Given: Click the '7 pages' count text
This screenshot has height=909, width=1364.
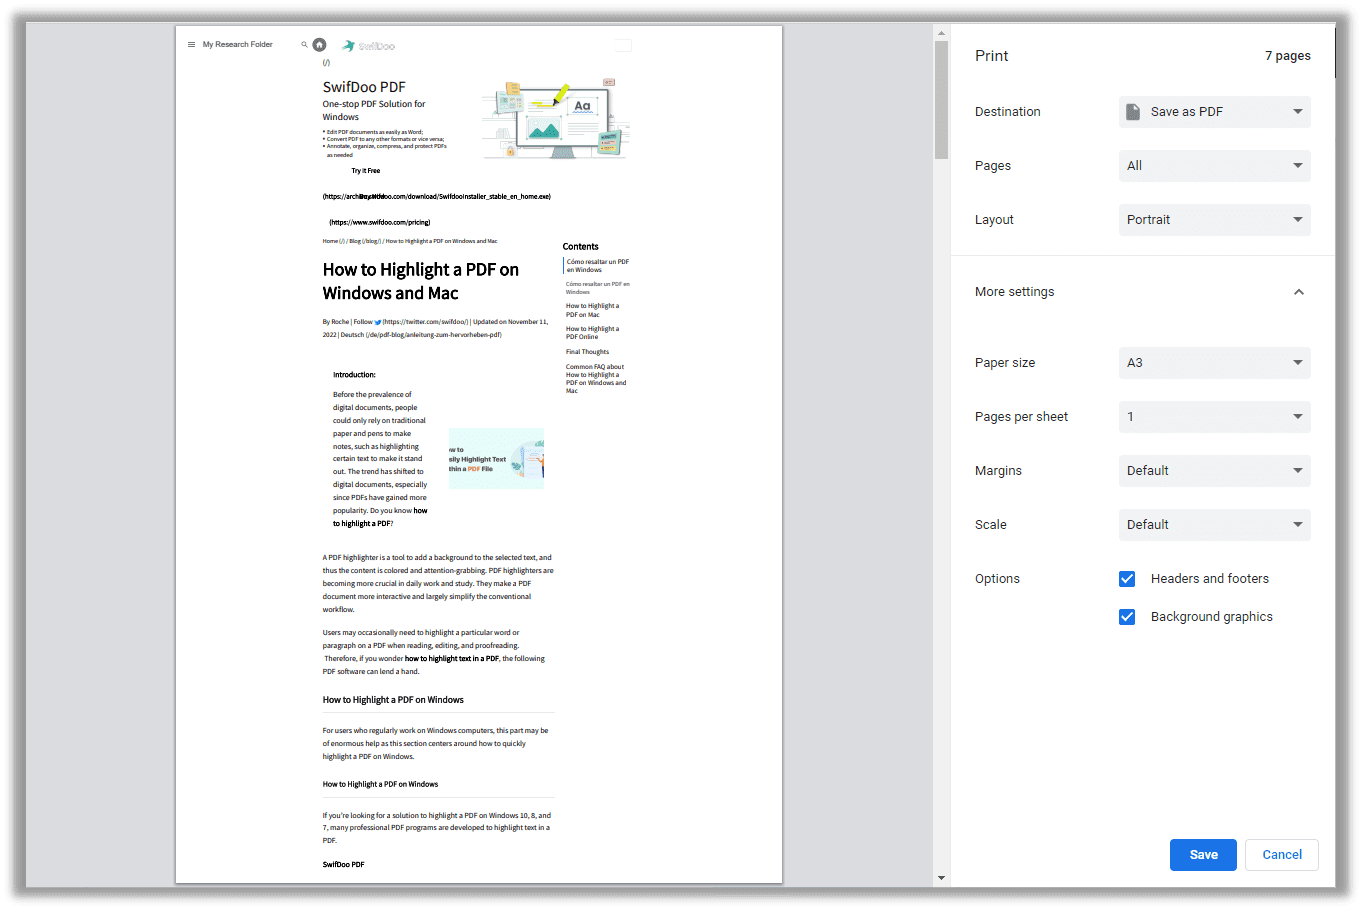Looking at the screenshot, I should tap(1287, 56).
